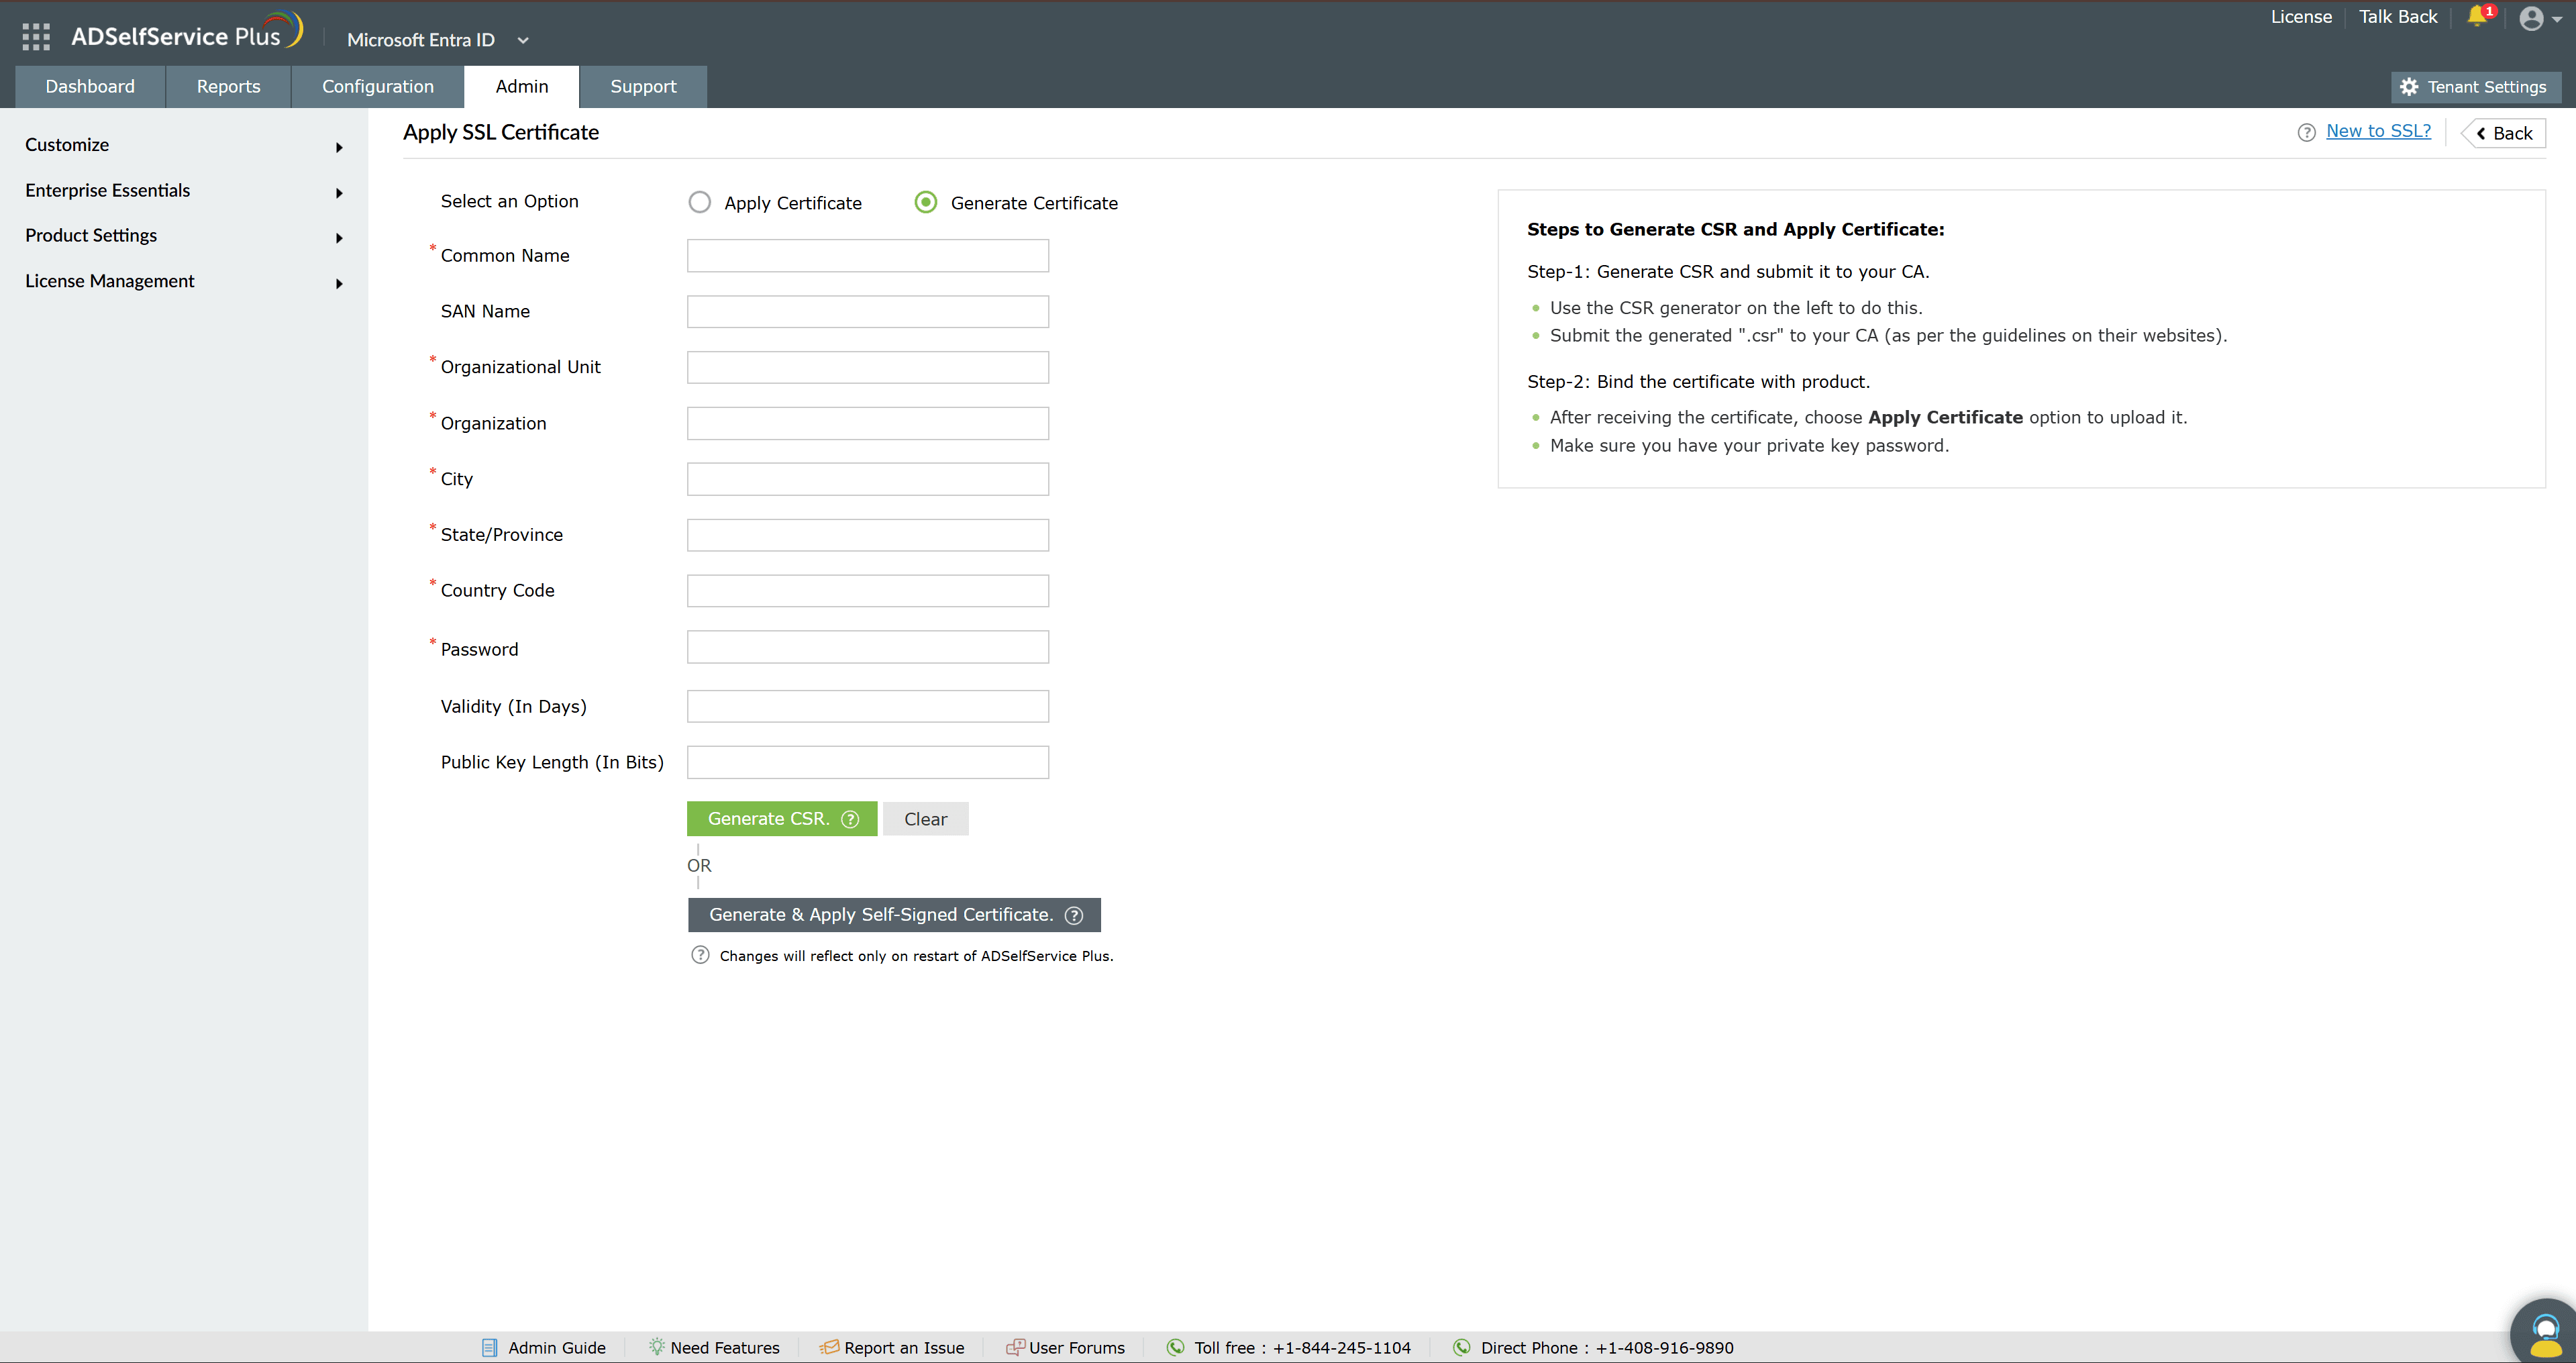Open the Support tab
Screen dimensions: 2576x1363
[x=643, y=87]
